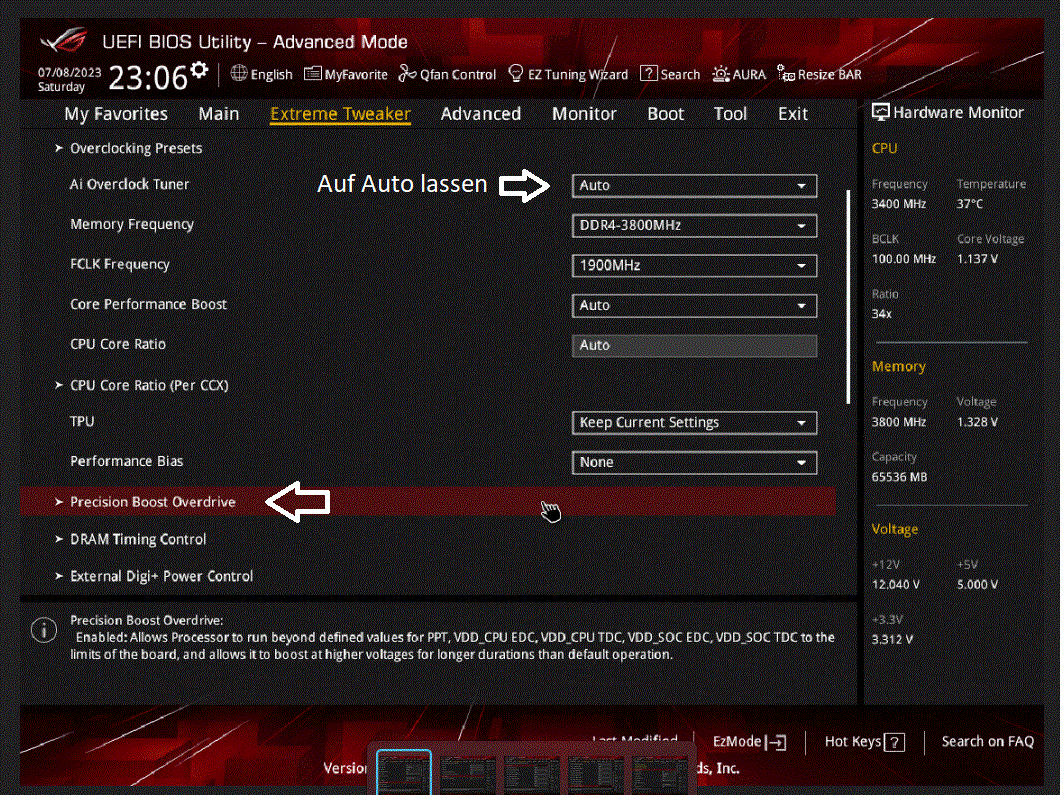The height and width of the screenshot is (795, 1060).
Task: Open FCLK Frequency 1900MHz dropdown
Action: point(694,265)
